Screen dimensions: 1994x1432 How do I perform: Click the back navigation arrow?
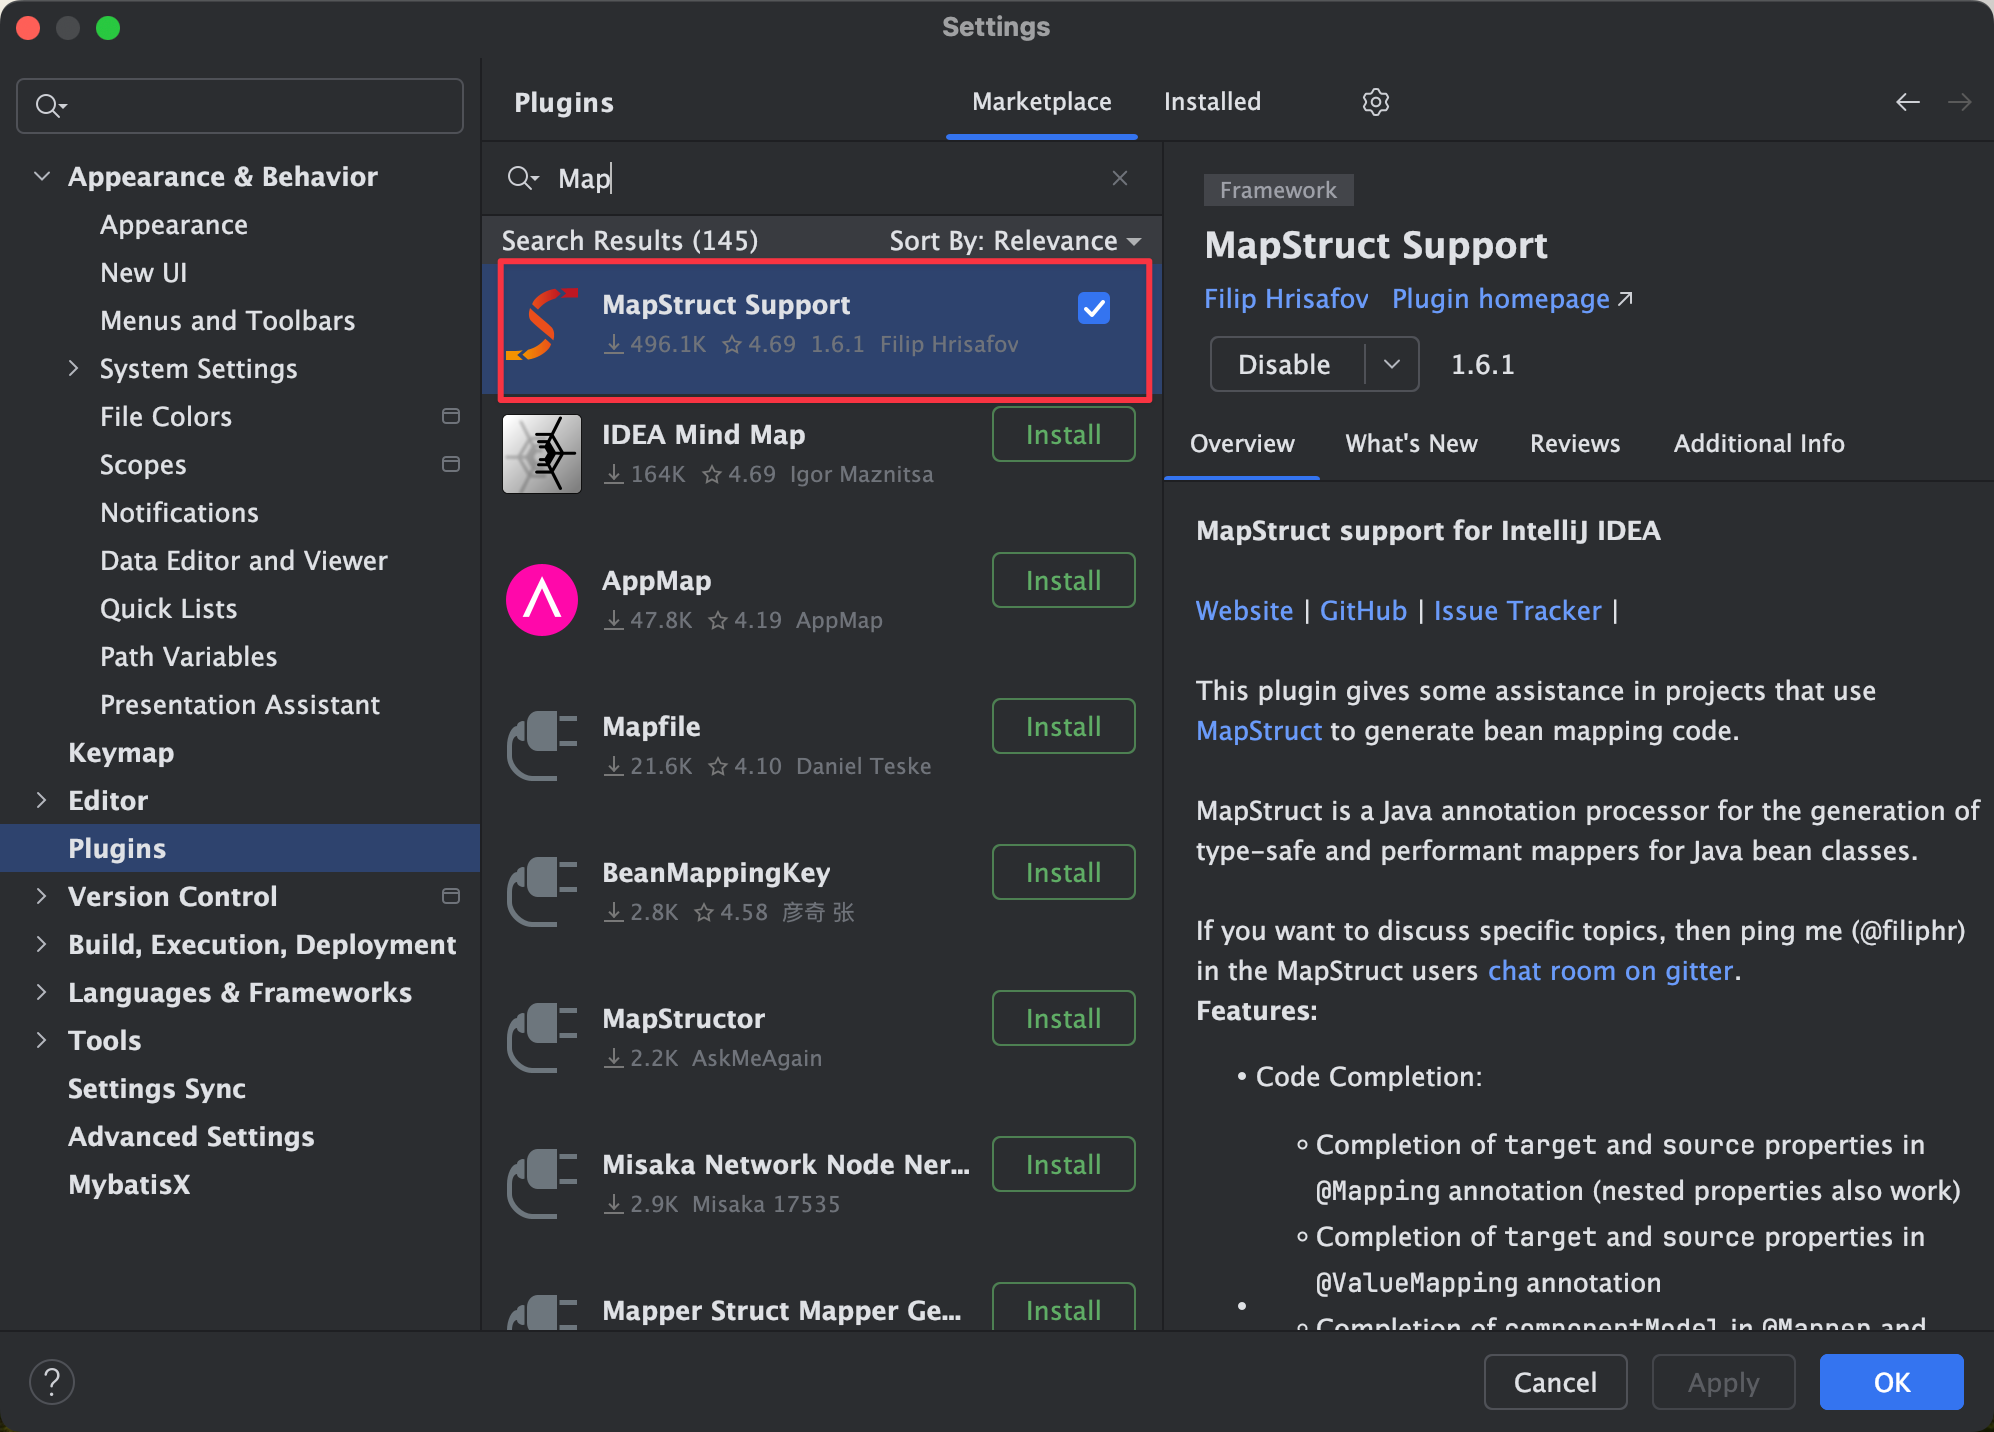pyautogui.click(x=1907, y=102)
